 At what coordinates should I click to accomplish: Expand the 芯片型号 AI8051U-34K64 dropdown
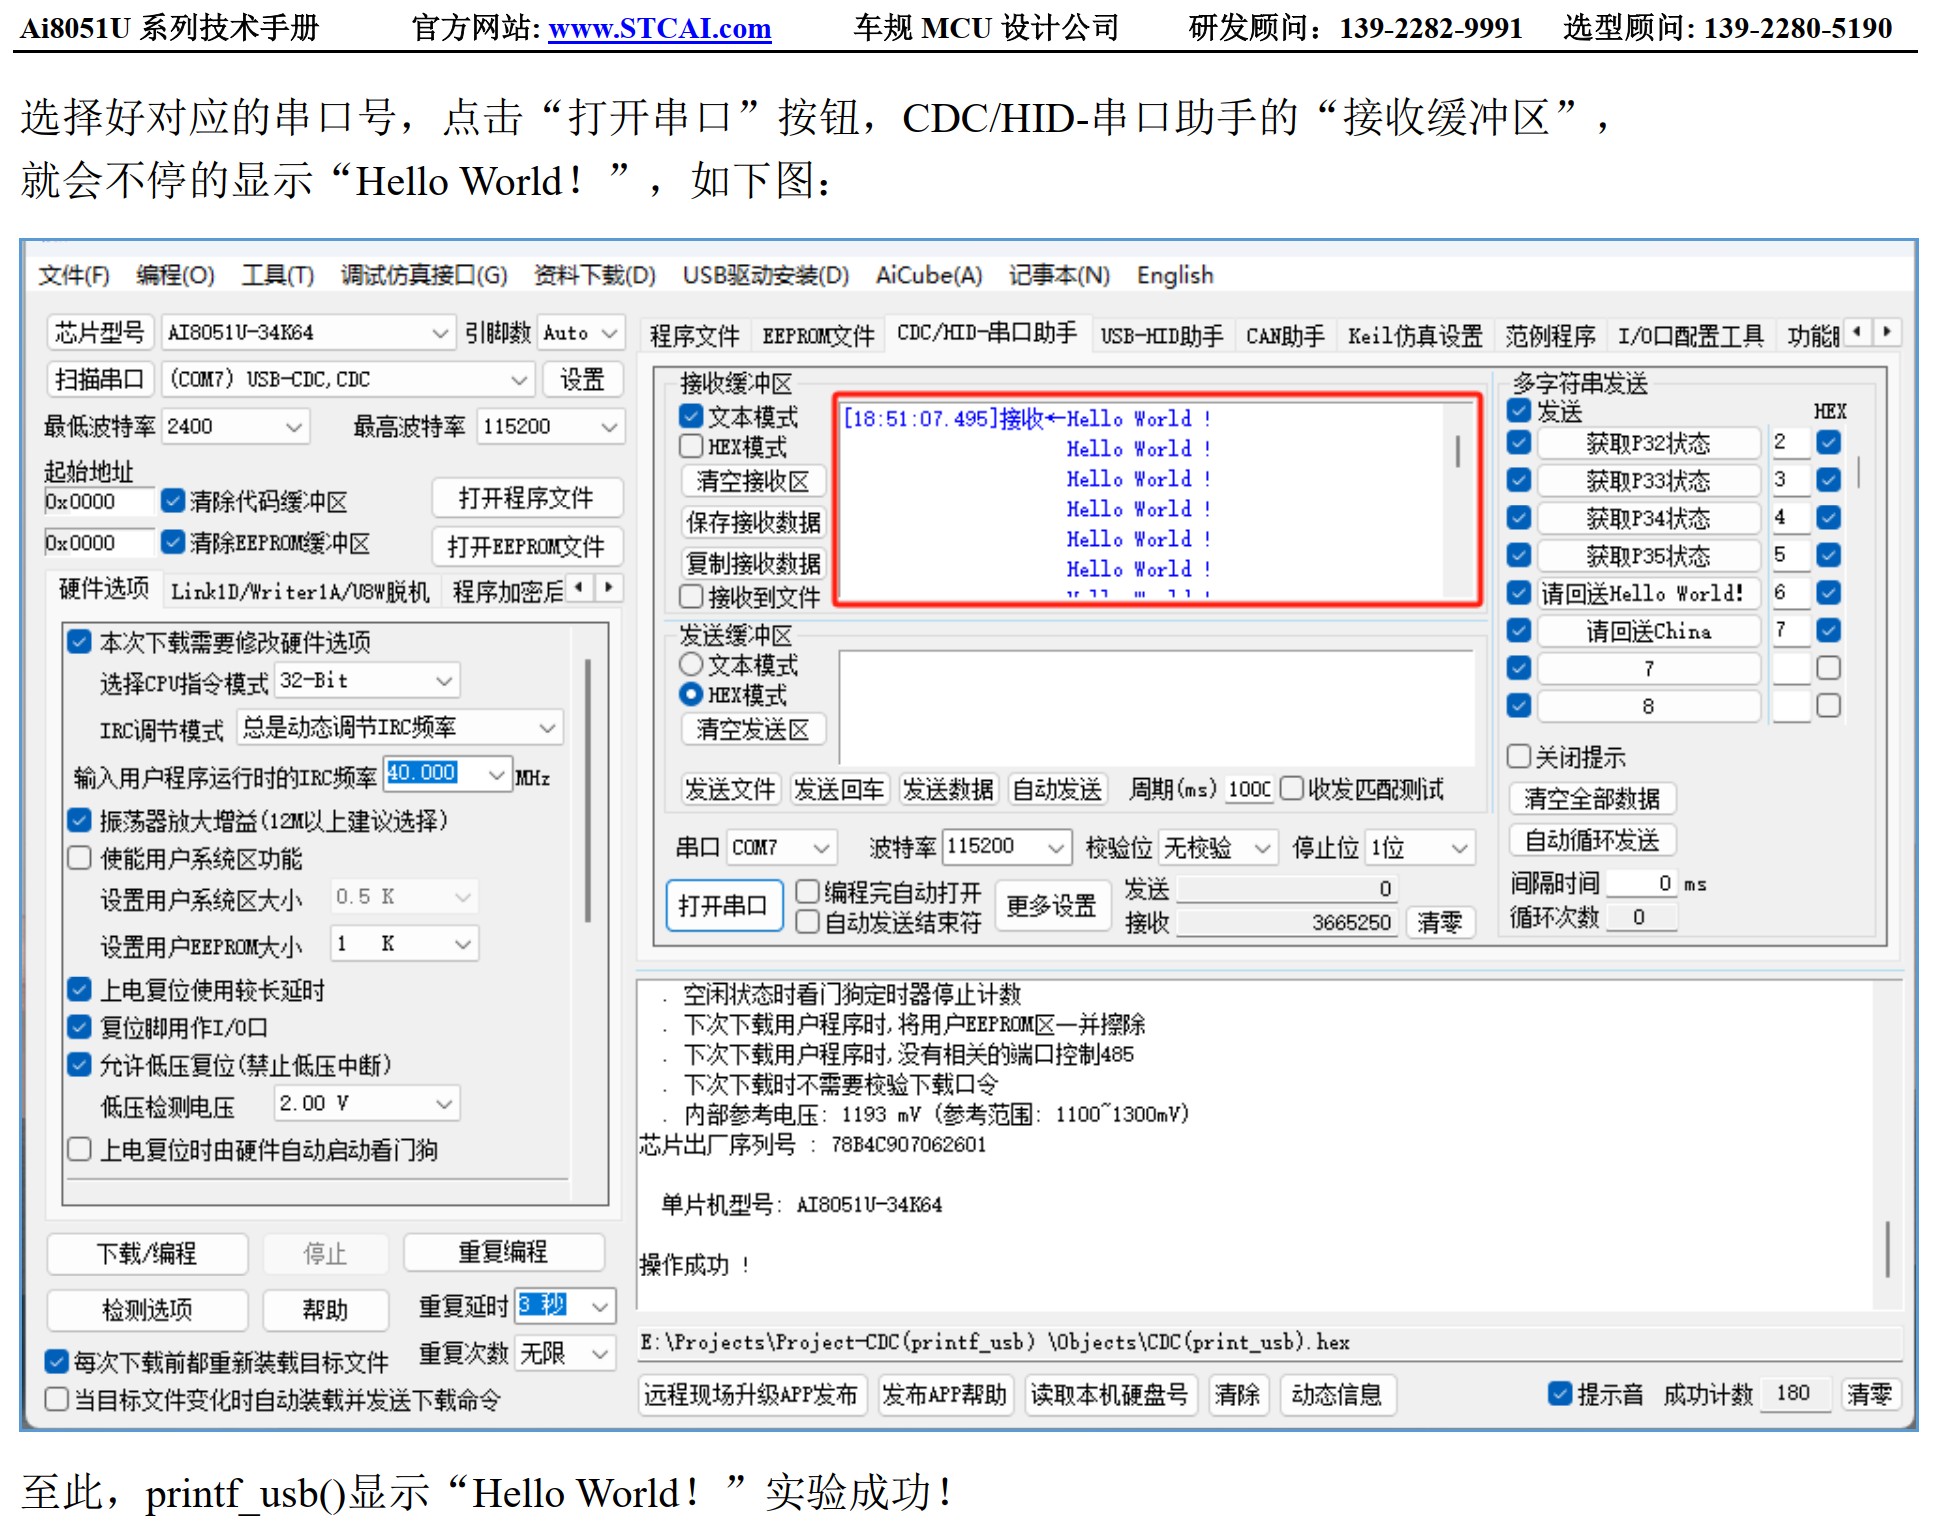(x=439, y=333)
